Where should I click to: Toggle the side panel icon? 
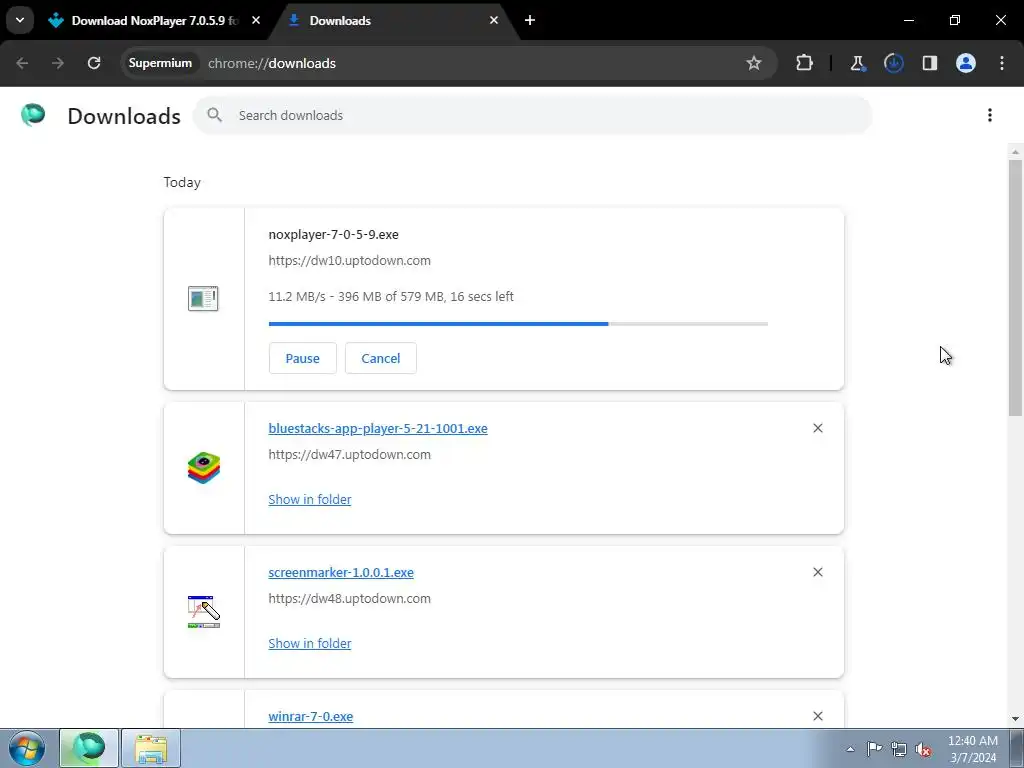(x=929, y=63)
